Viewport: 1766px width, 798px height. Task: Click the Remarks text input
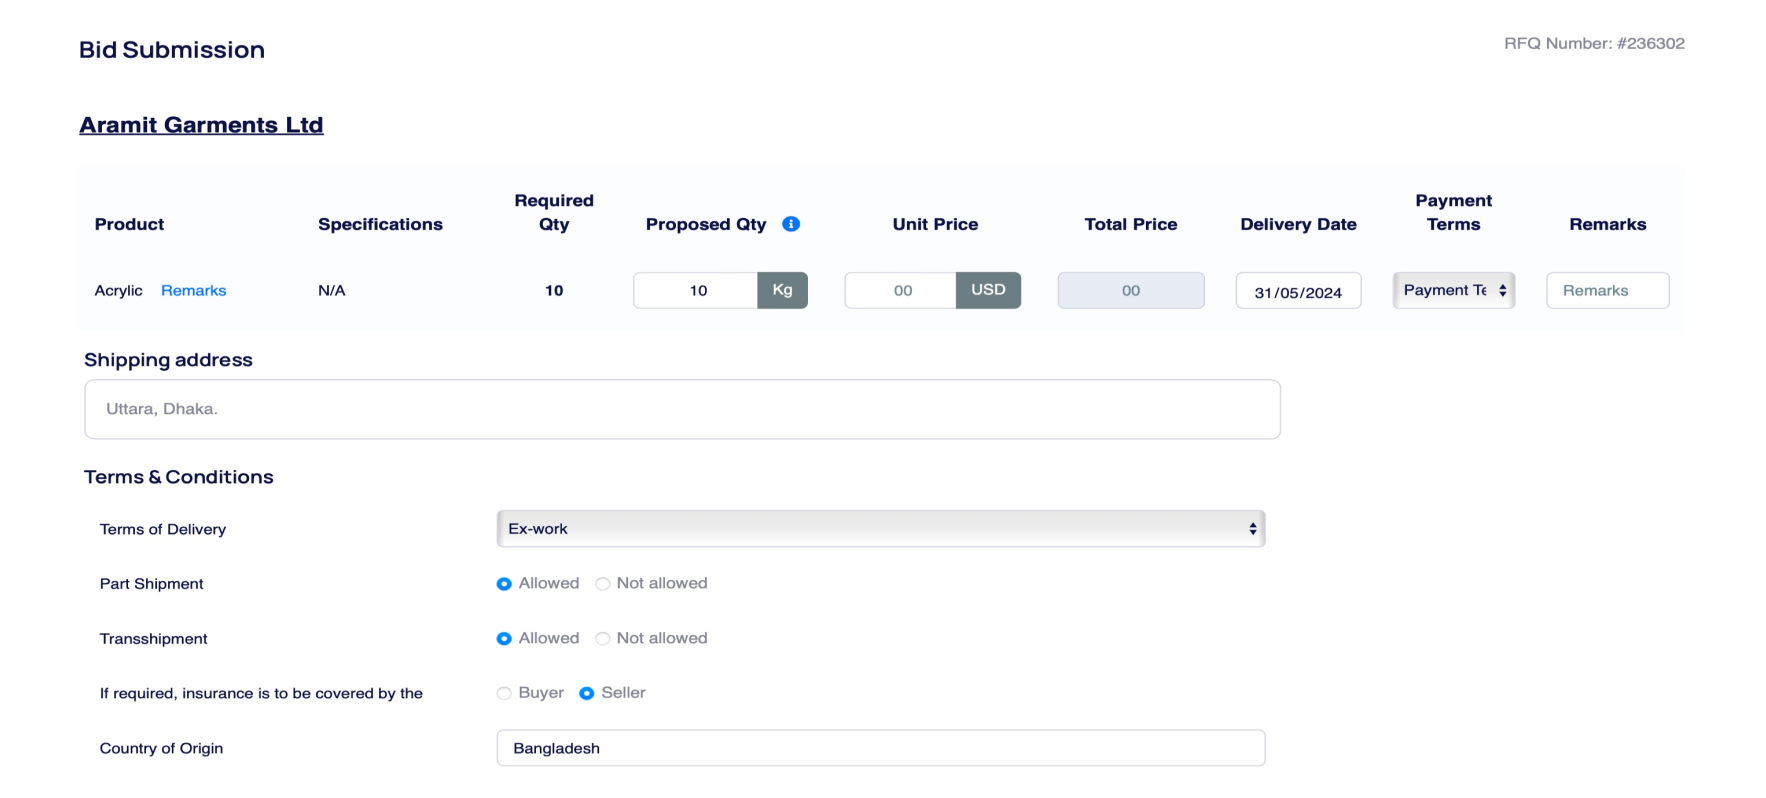click(1607, 290)
